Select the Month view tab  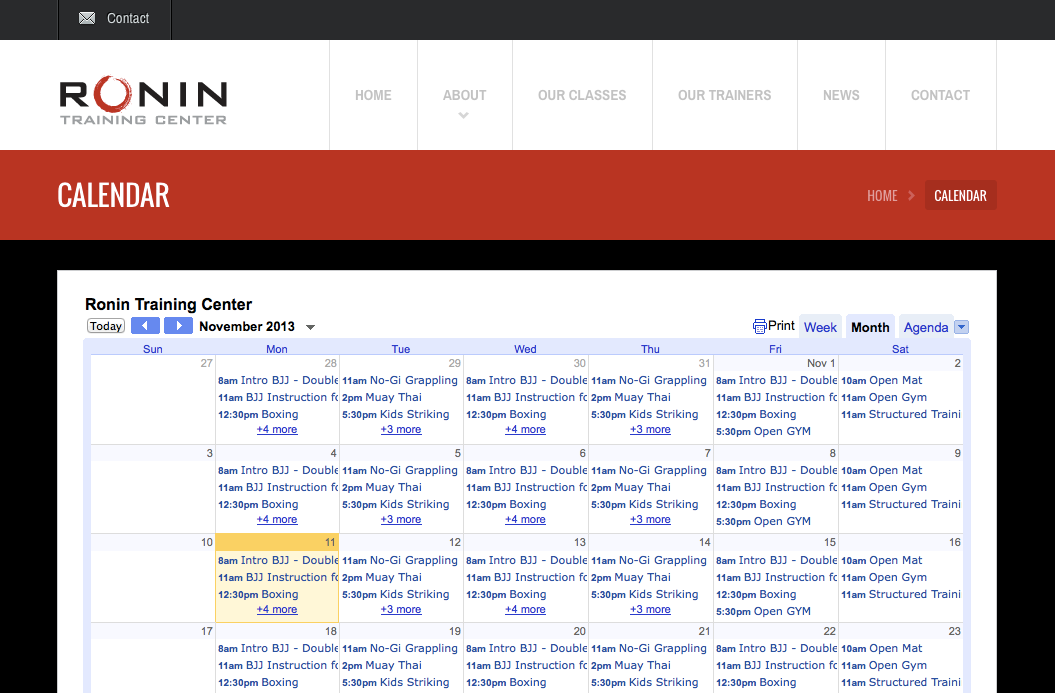(x=870, y=327)
